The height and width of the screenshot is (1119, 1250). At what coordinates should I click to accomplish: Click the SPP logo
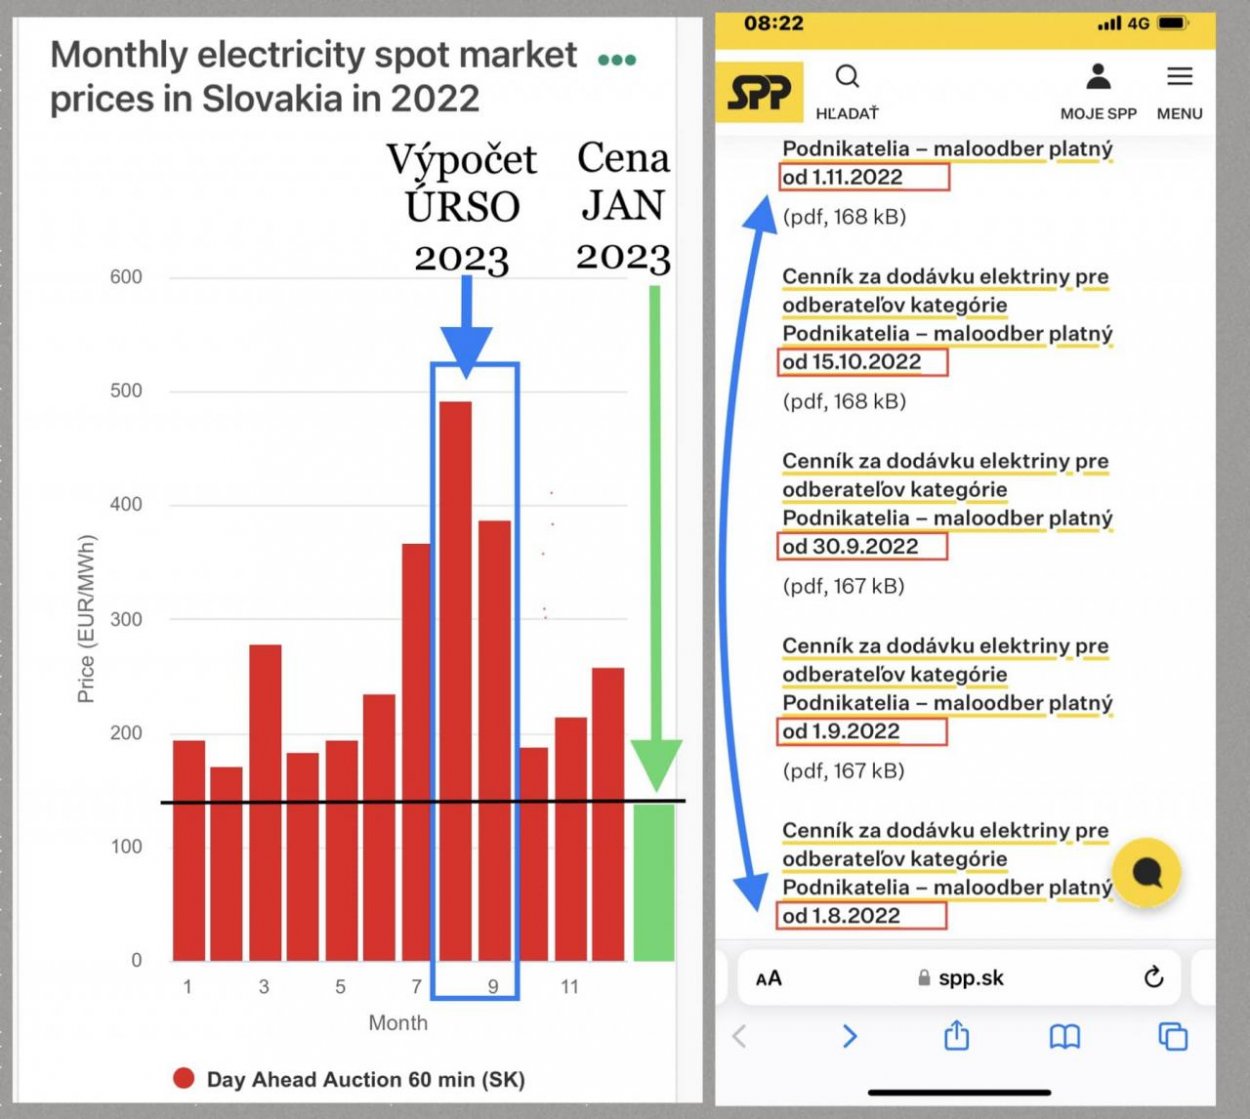point(759,92)
